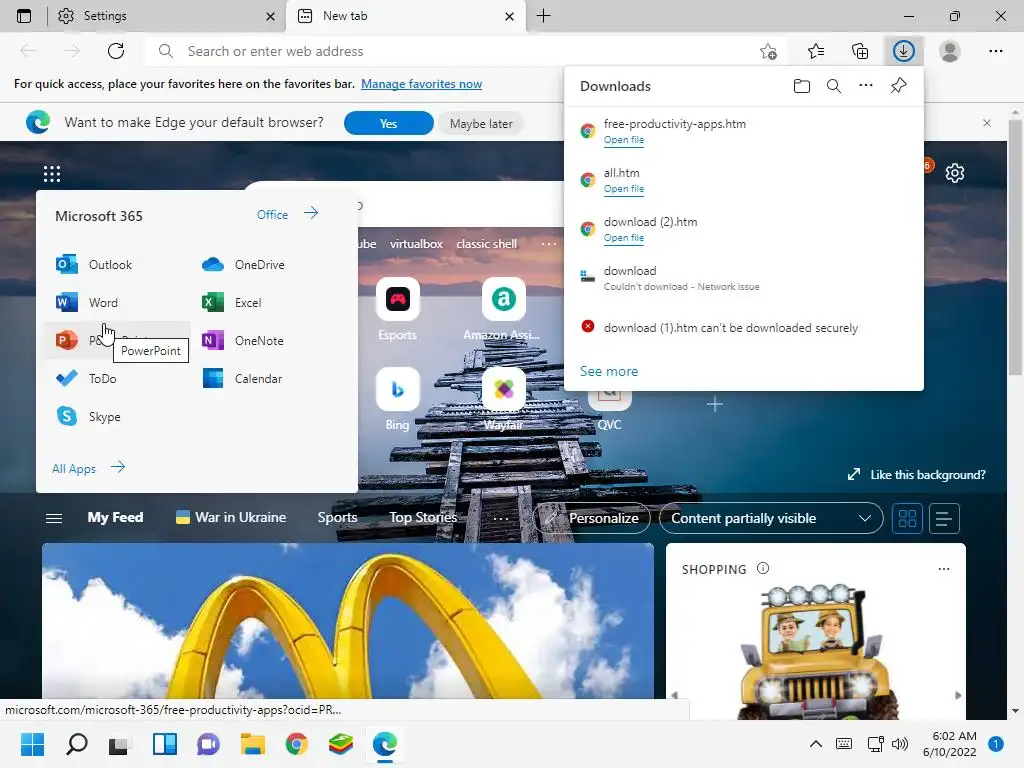This screenshot has height=768, width=1024.
Task: Dismiss default browser prompt bar
Action: point(987,123)
